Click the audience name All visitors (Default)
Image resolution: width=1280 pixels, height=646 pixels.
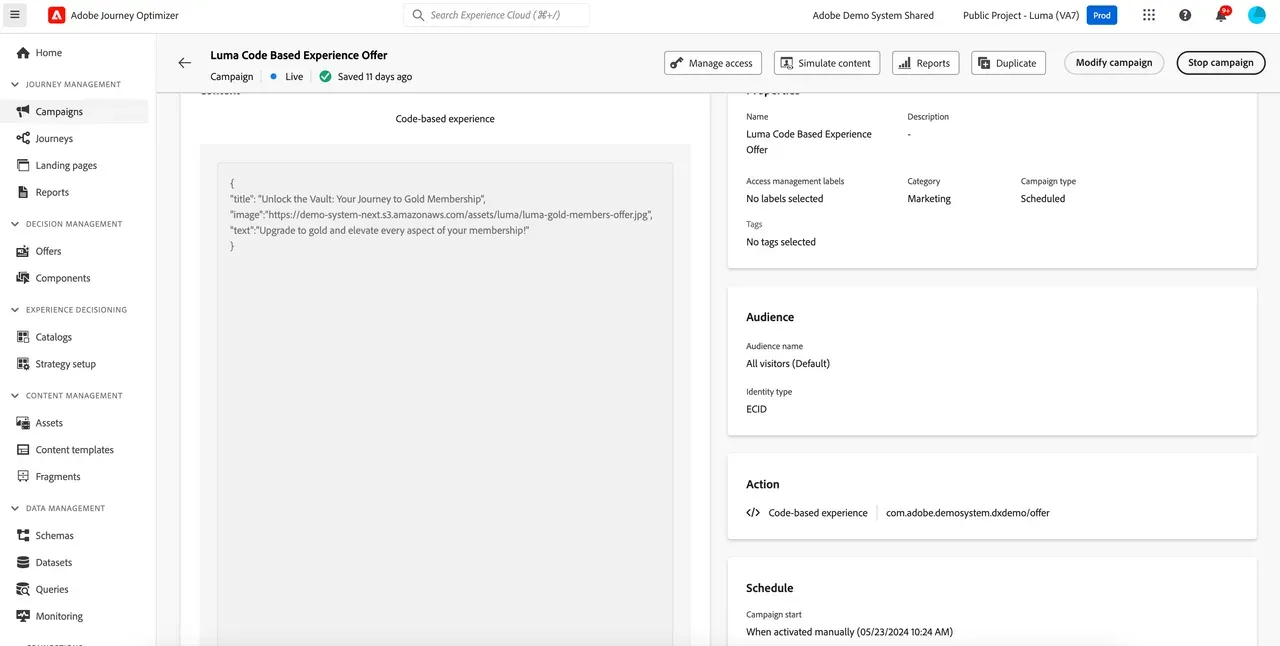click(788, 364)
